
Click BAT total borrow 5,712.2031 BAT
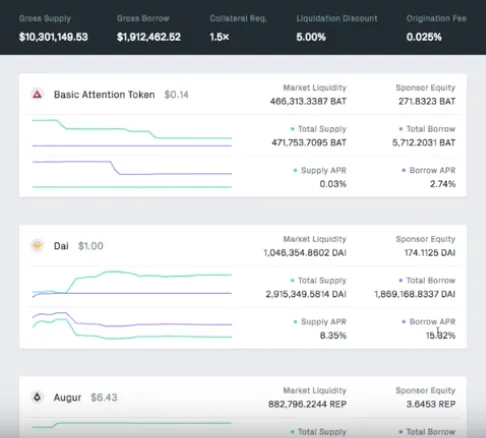coord(424,143)
